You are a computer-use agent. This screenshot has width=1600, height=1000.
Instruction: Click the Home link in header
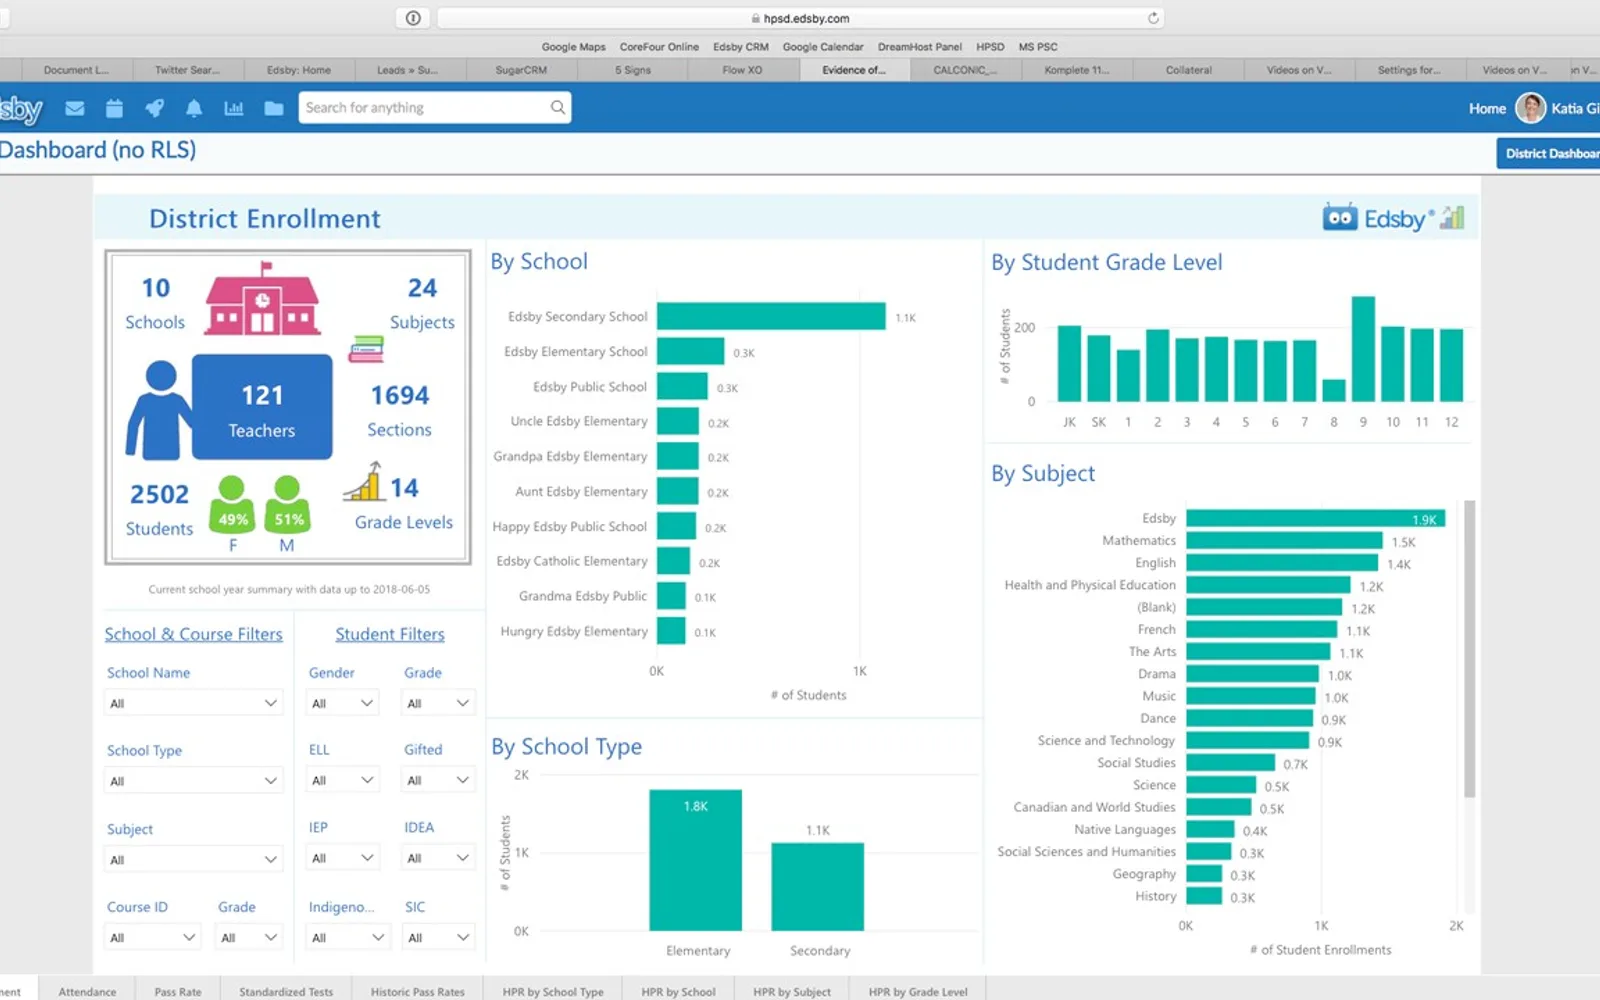[x=1487, y=108]
